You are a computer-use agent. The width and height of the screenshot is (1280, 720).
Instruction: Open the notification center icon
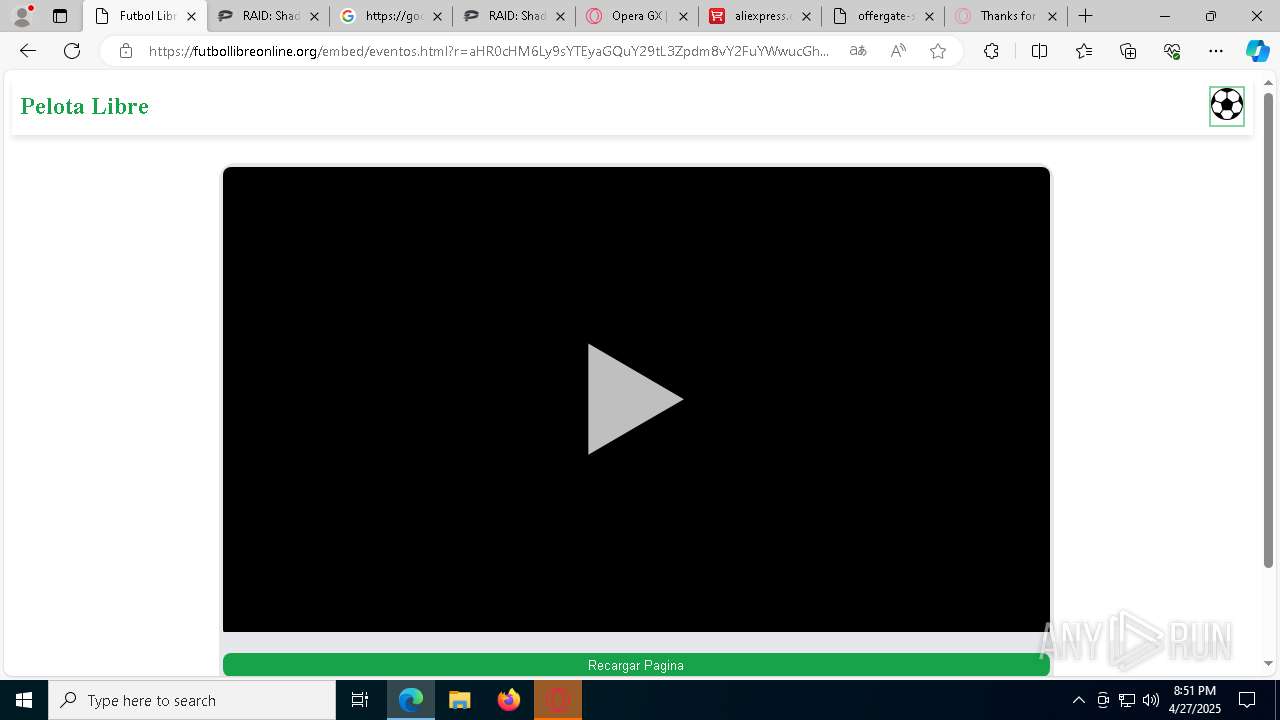[1247, 700]
